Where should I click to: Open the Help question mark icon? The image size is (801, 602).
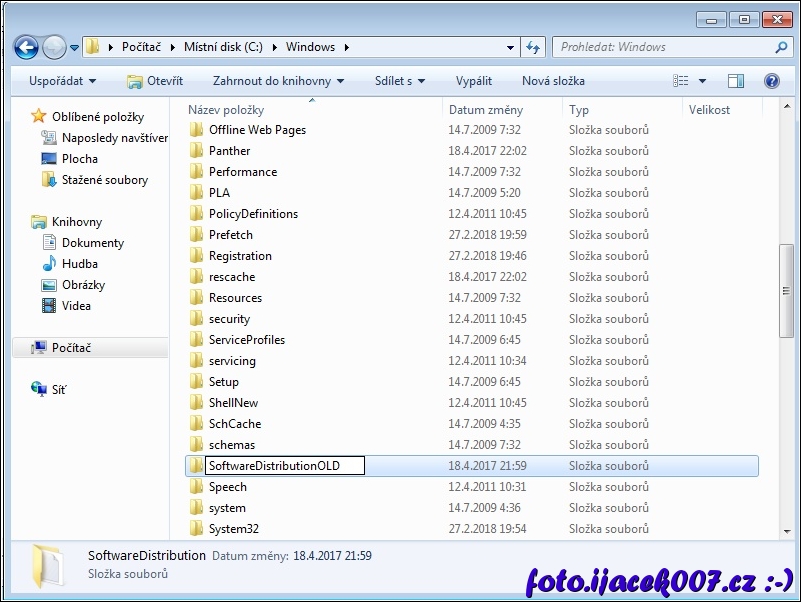click(x=771, y=81)
